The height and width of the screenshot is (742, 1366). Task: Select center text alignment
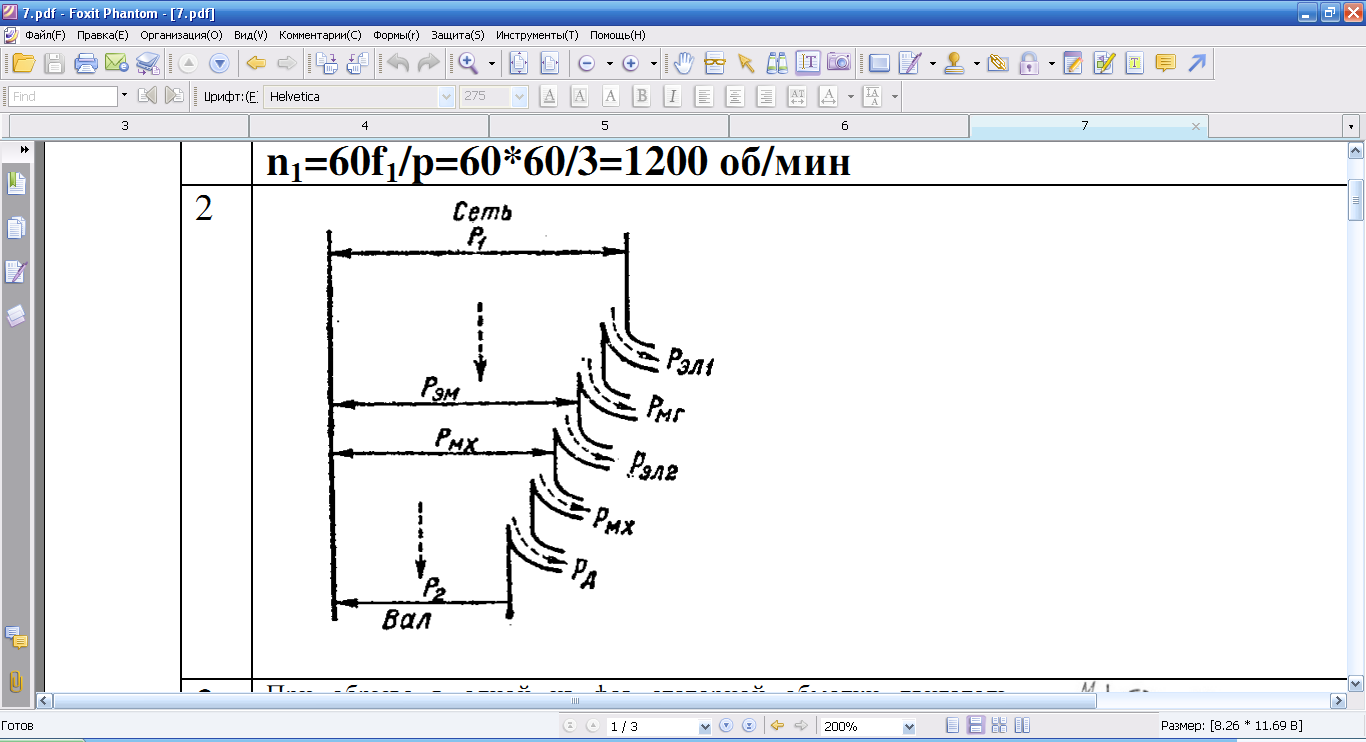[x=735, y=97]
